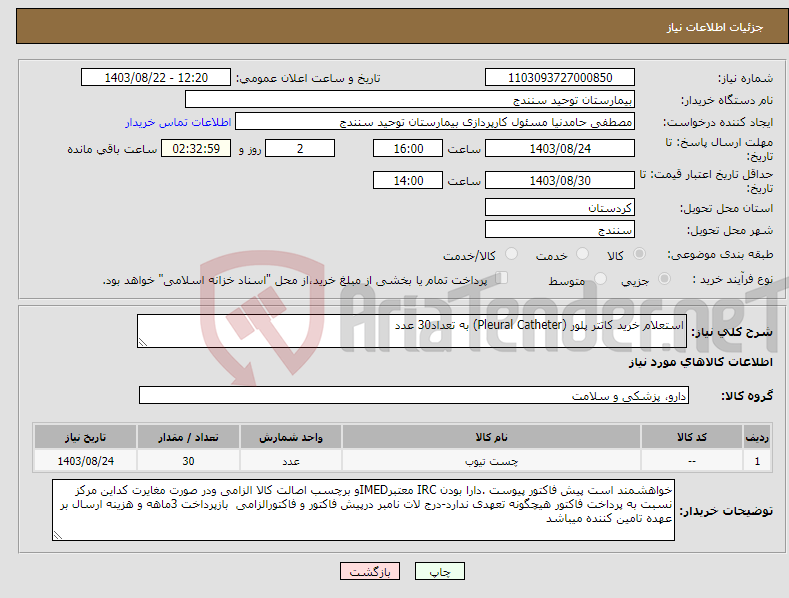Click the quantity cell showing 30
The height and width of the screenshot is (598, 789).
pos(188,461)
